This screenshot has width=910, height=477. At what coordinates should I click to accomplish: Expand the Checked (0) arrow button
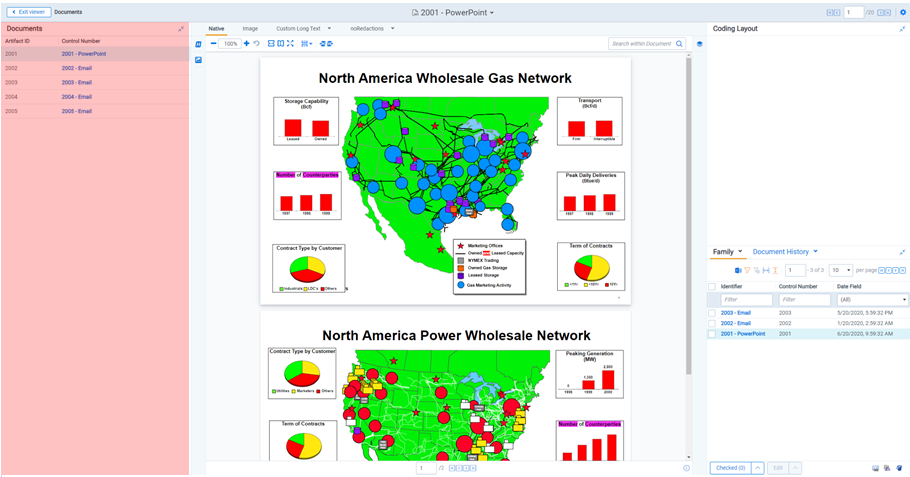coord(758,468)
